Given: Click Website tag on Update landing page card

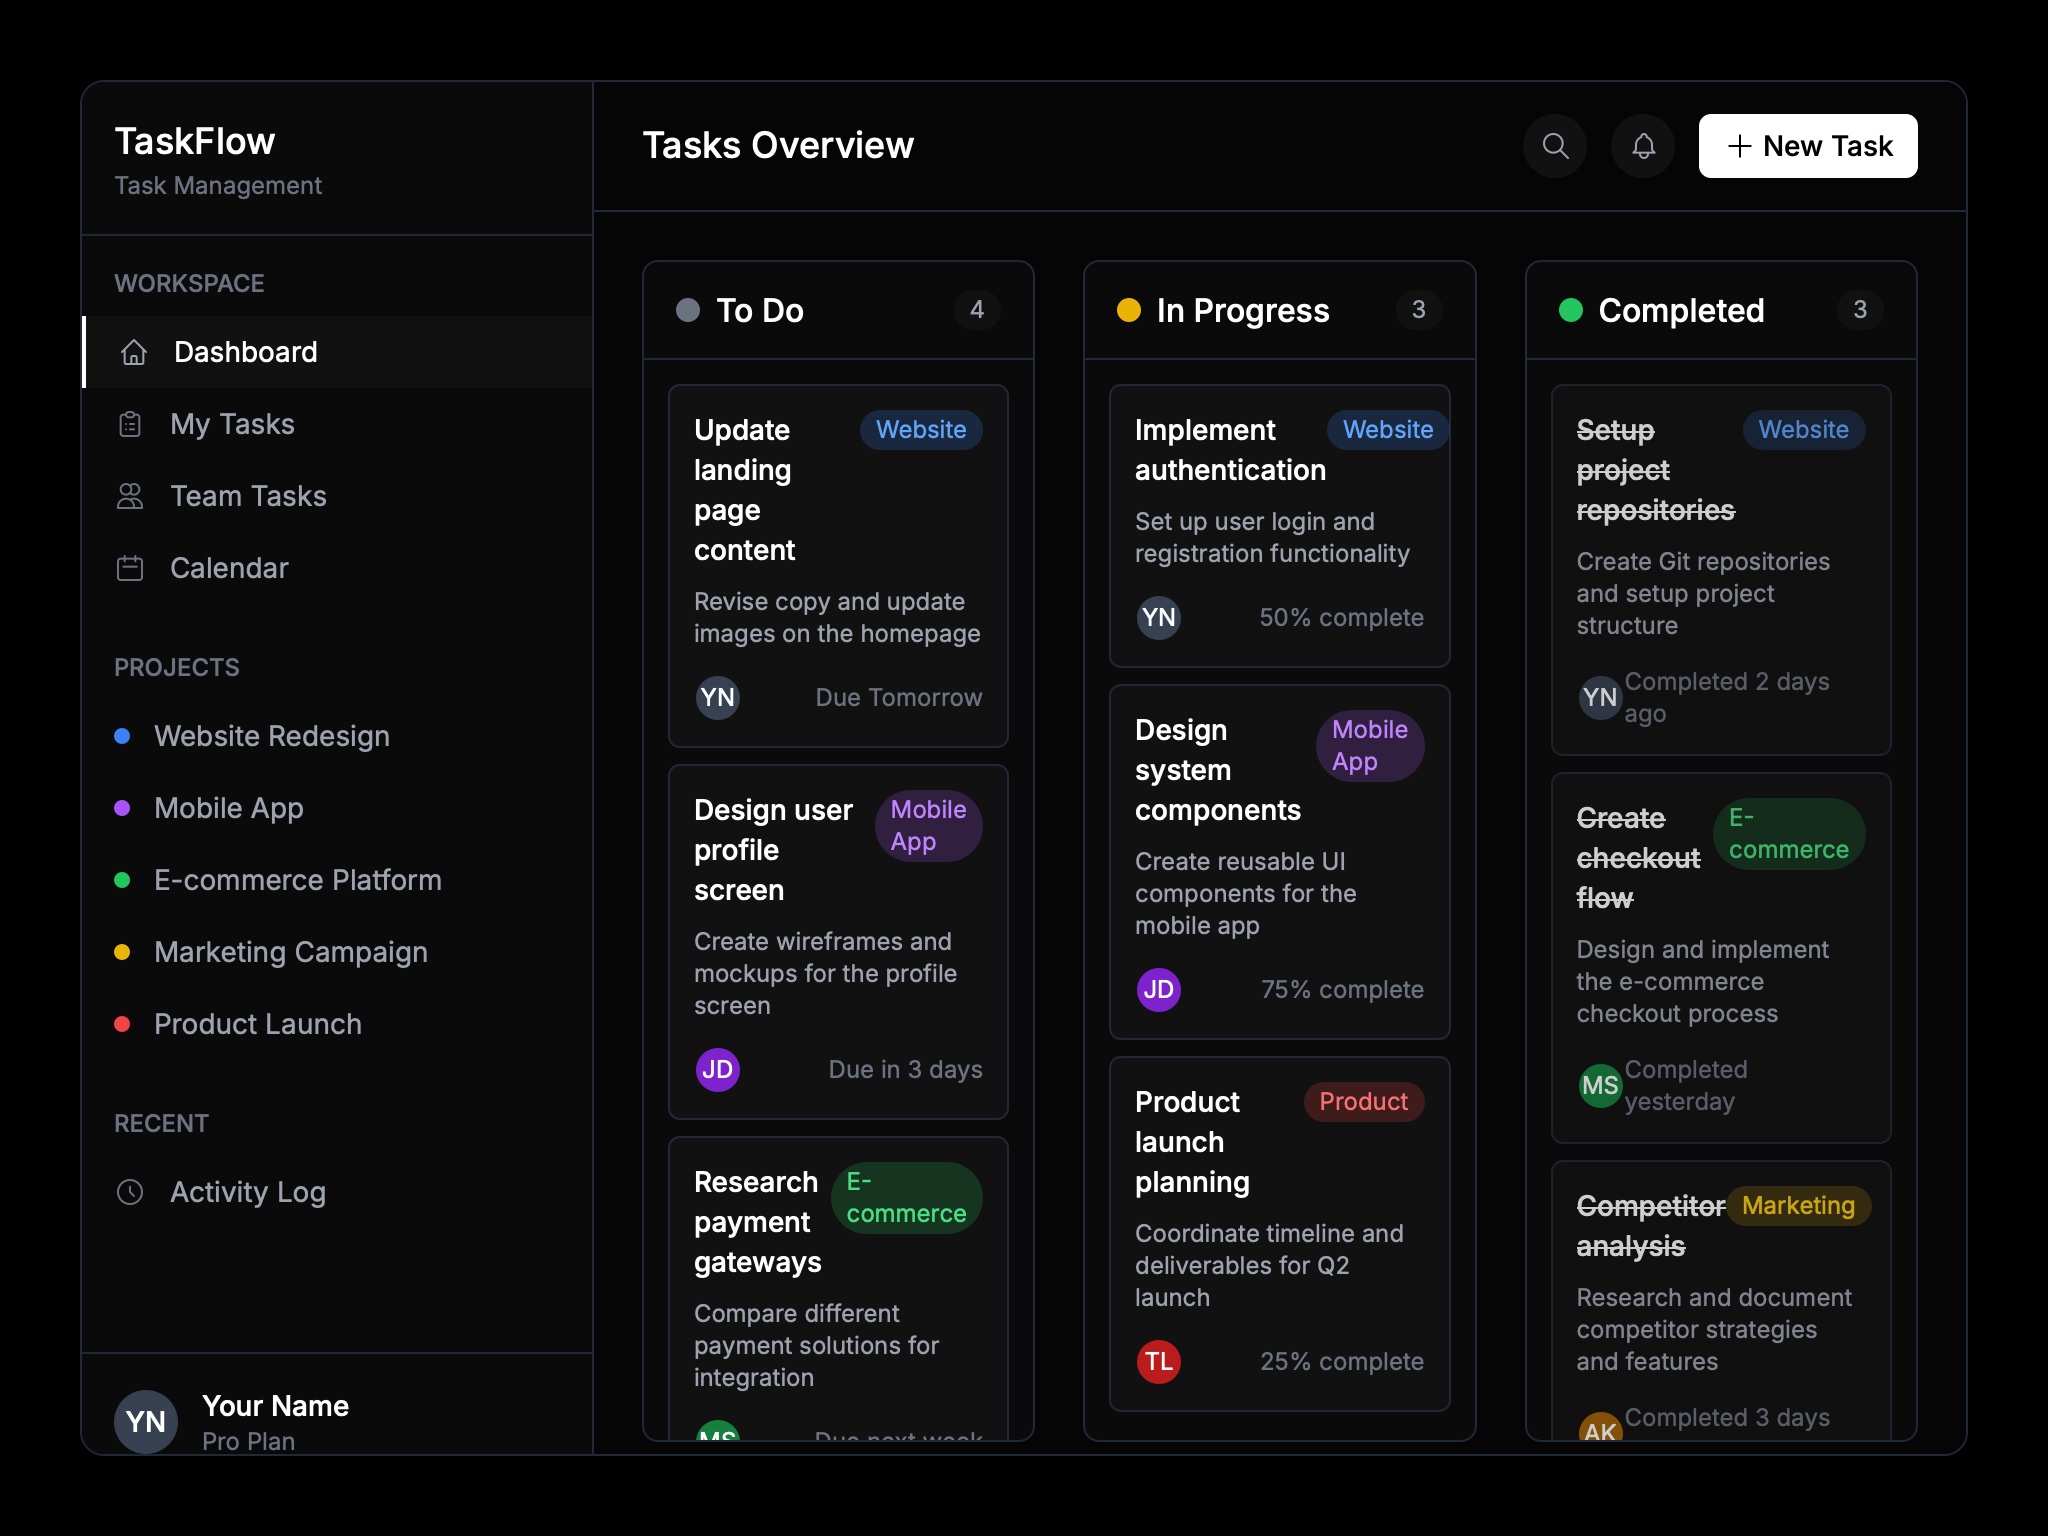Looking at the screenshot, I should coord(921,430).
